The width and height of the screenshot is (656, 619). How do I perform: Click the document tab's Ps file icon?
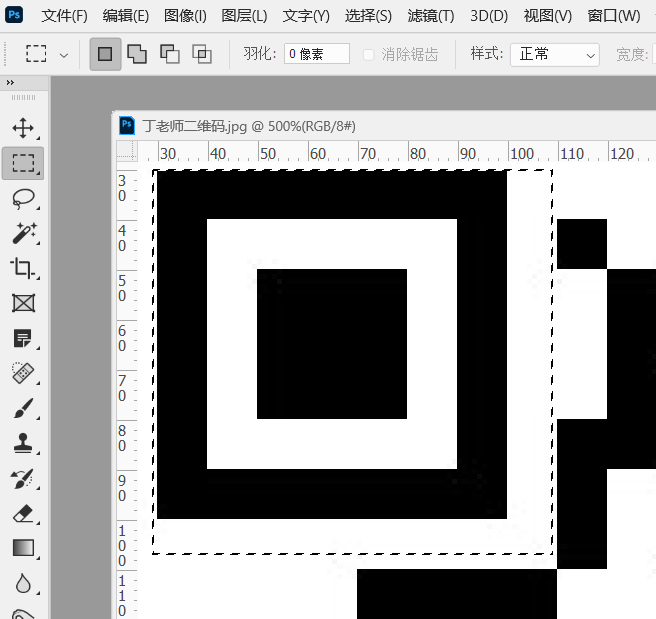click(x=127, y=125)
